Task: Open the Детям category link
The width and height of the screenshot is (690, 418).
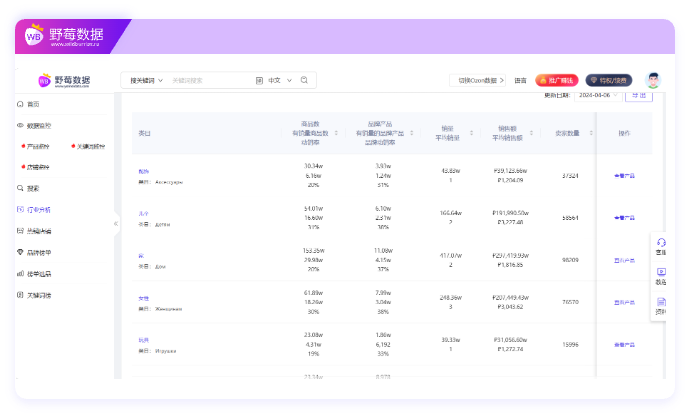Action: (143, 213)
